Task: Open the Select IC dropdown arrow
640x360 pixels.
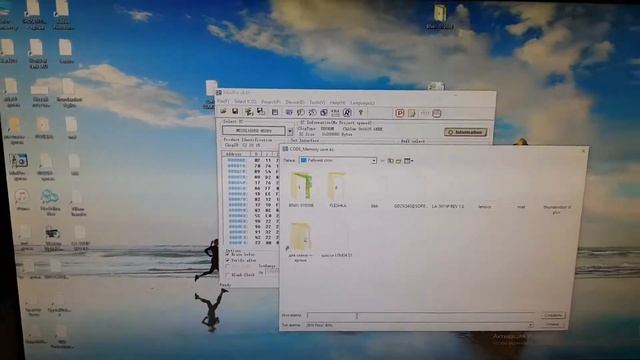Action: pos(290,131)
